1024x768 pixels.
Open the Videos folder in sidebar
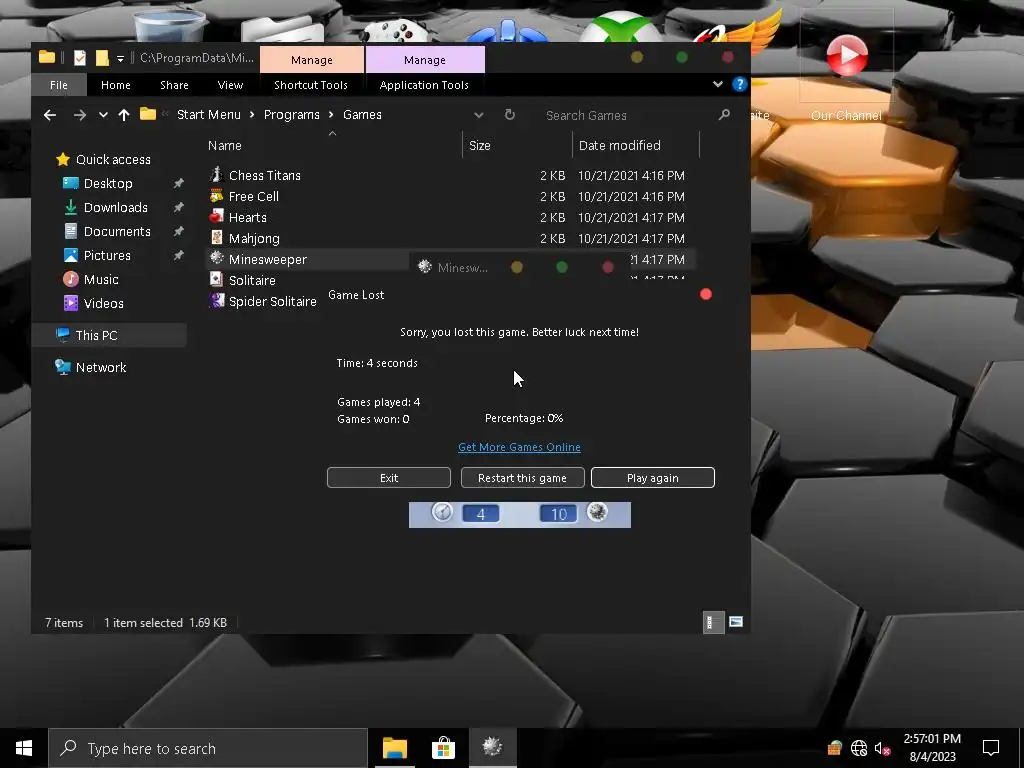(103, 304)
